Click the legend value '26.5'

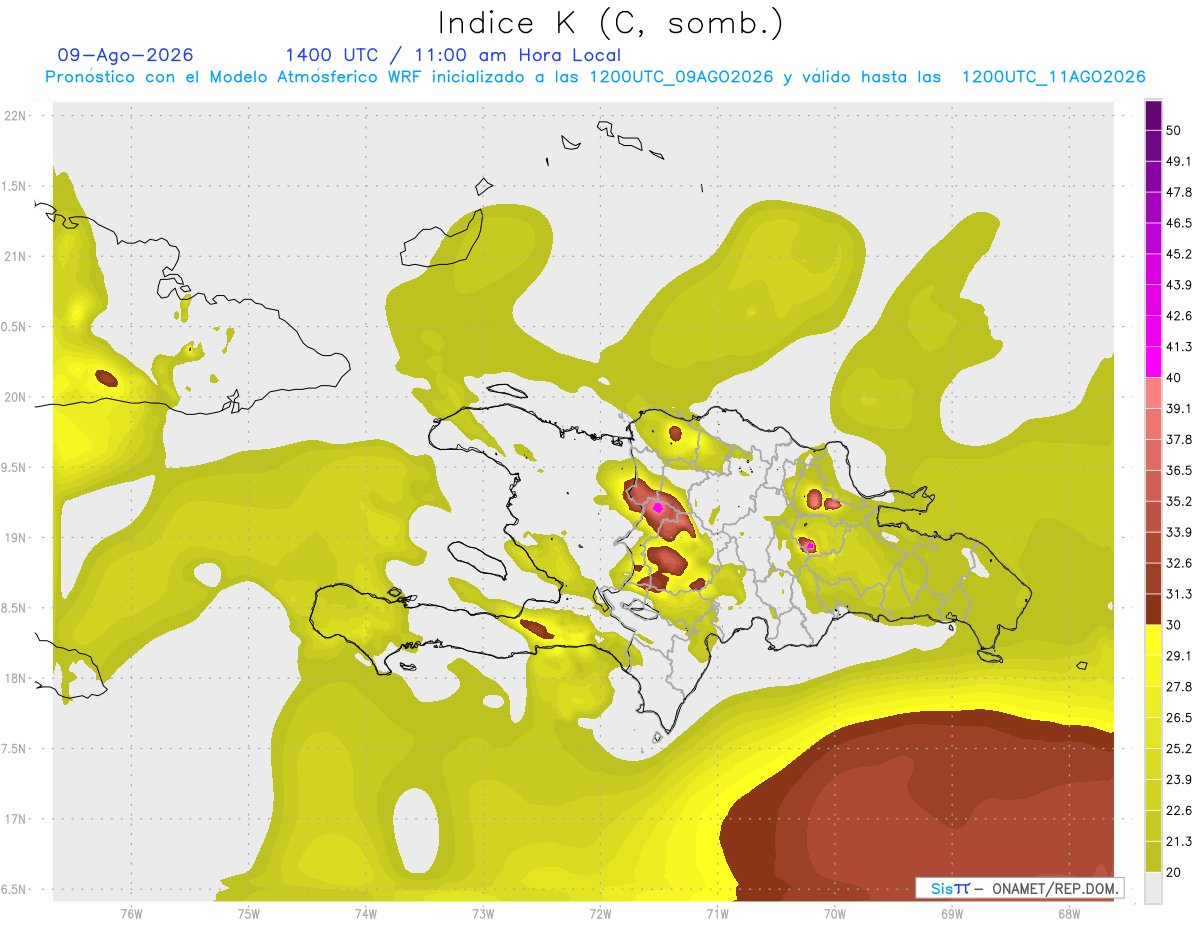(1179, 717)
